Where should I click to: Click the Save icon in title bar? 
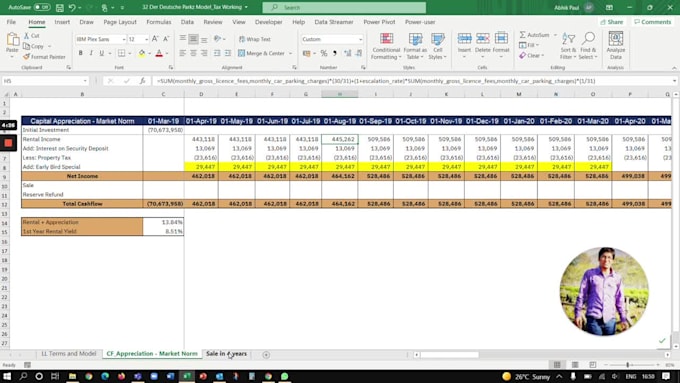point(60,8)
